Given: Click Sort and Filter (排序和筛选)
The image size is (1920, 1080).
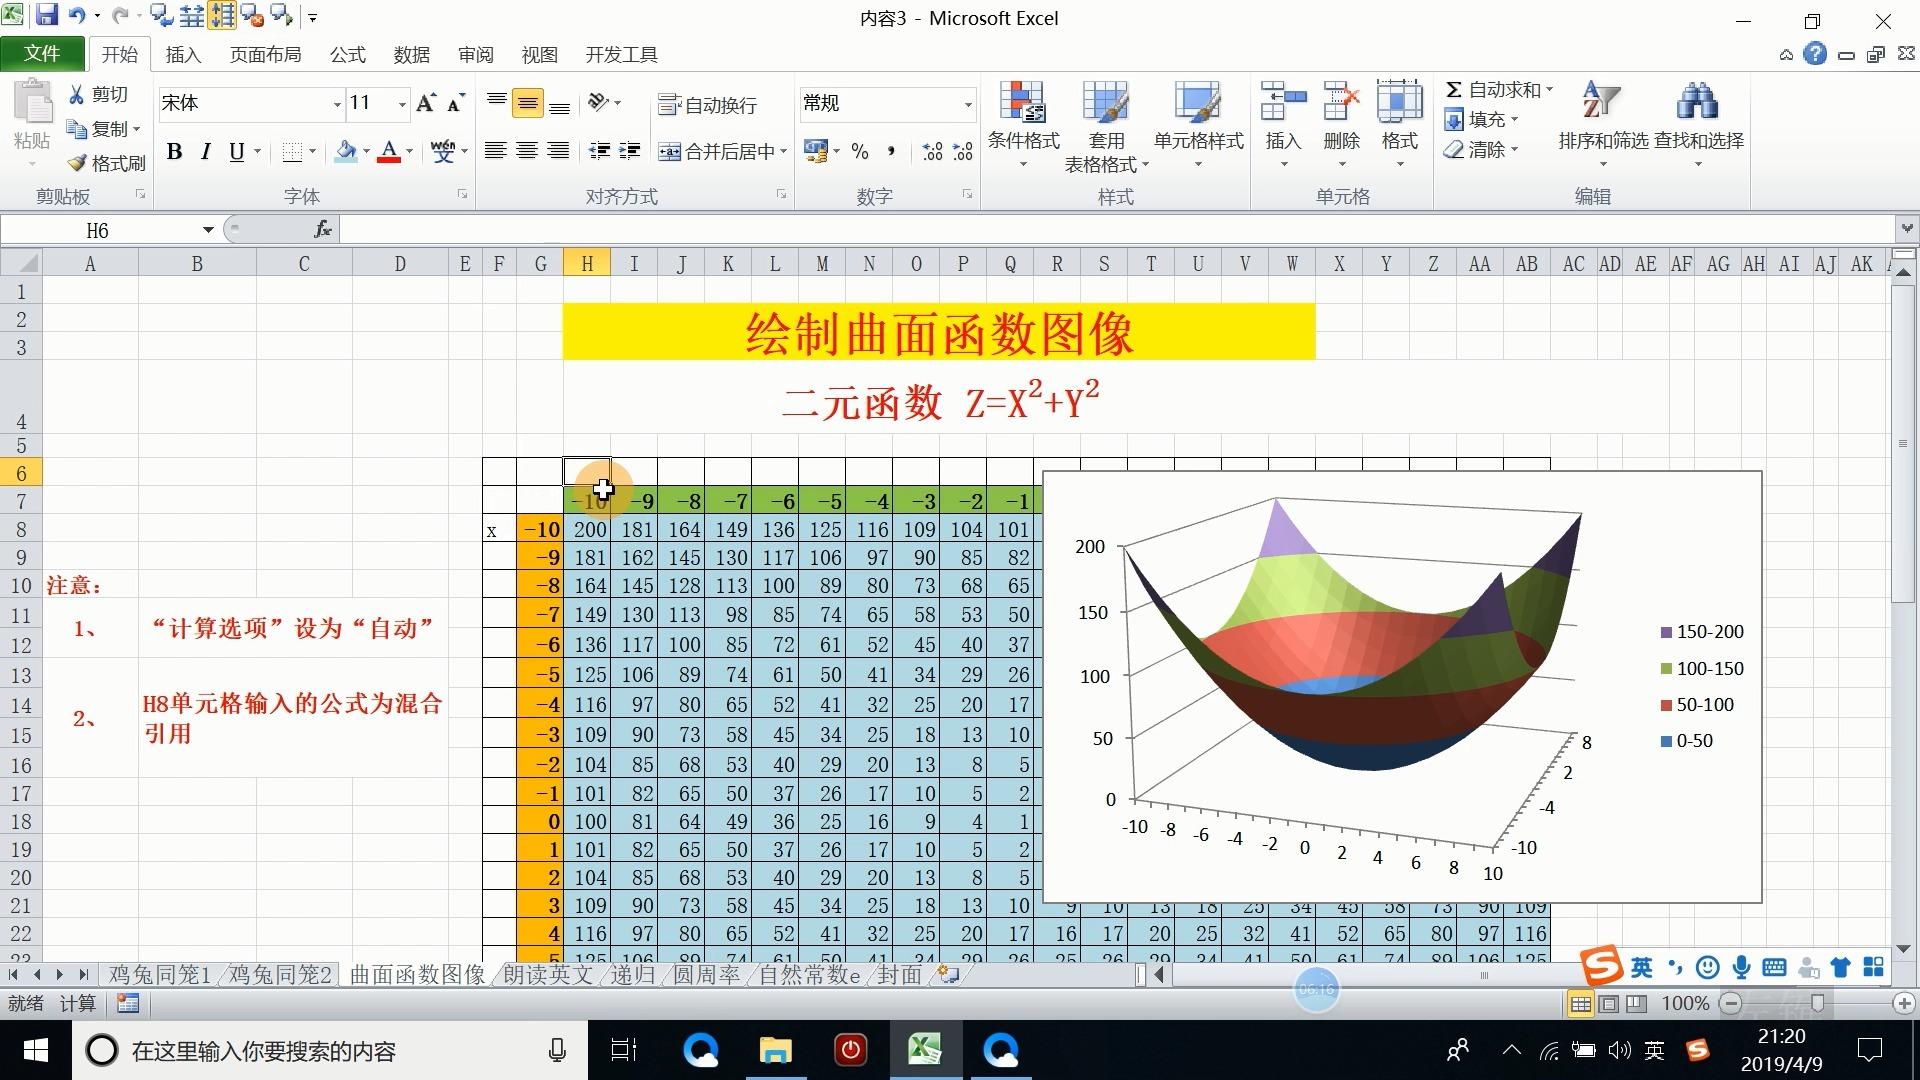Looking at the screenshot, I should pyautogui.click(x=1603, y=123).
